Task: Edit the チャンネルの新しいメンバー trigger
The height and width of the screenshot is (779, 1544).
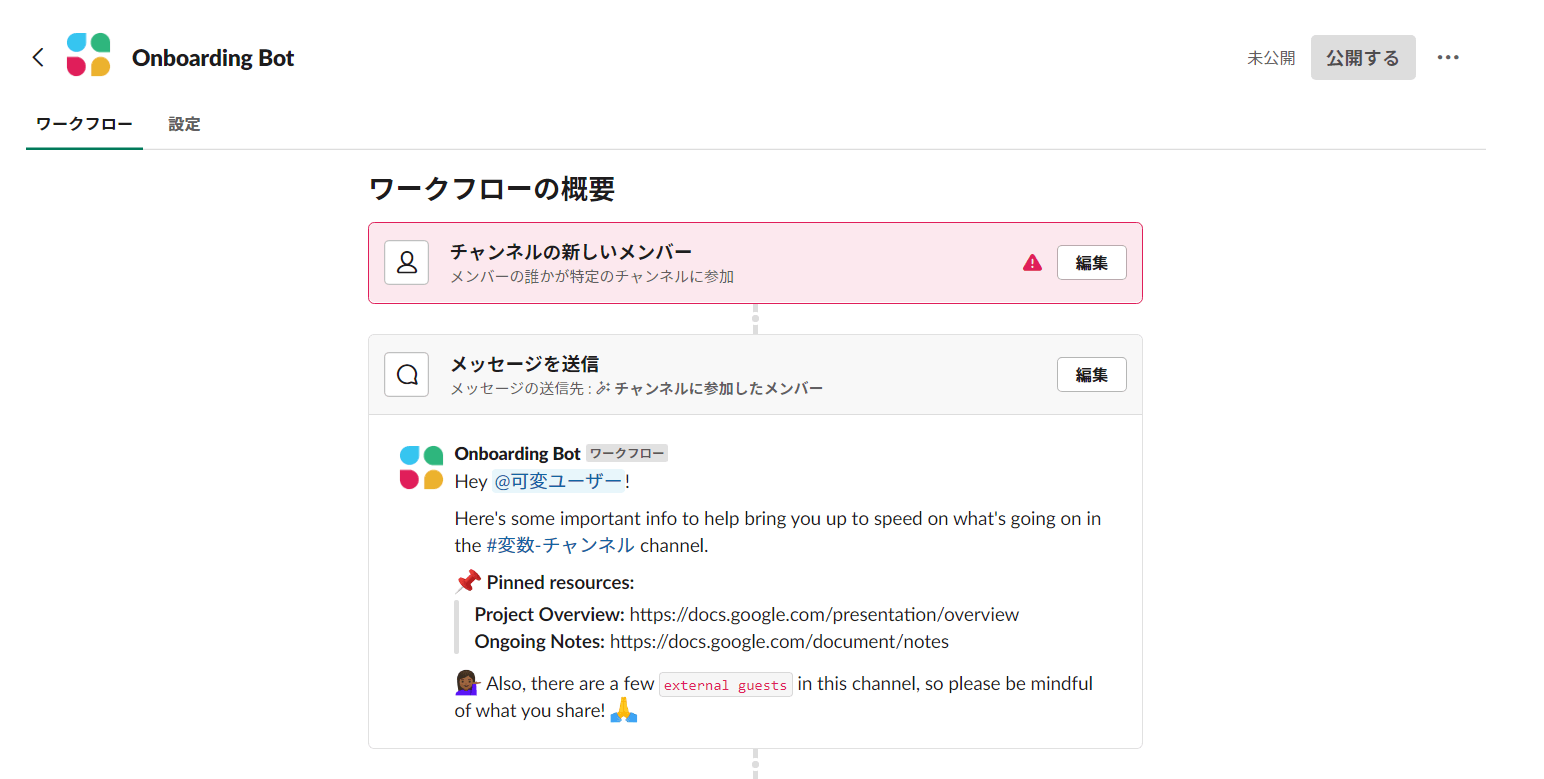Action: pos(1091,263)
